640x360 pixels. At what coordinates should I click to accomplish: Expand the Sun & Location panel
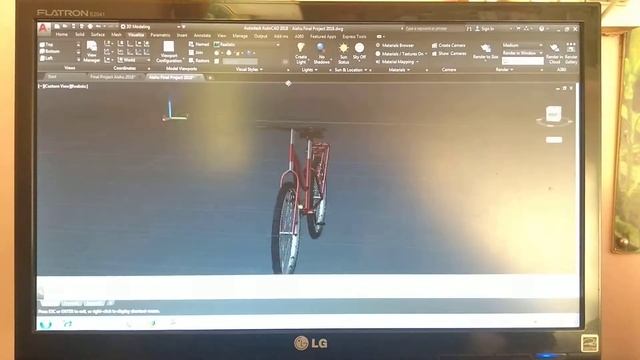click(x=351, y=70)
